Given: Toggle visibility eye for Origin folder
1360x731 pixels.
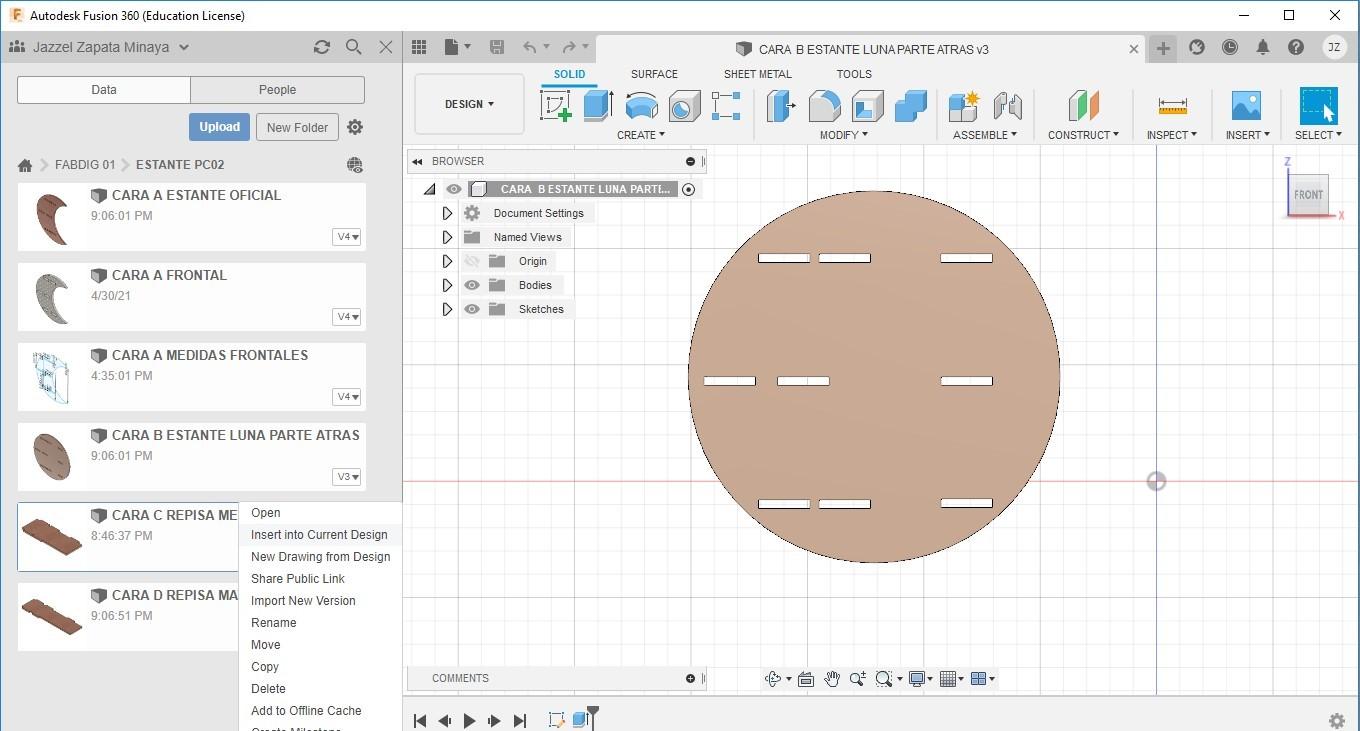Looking at the screenshot, I should point(472,261).
